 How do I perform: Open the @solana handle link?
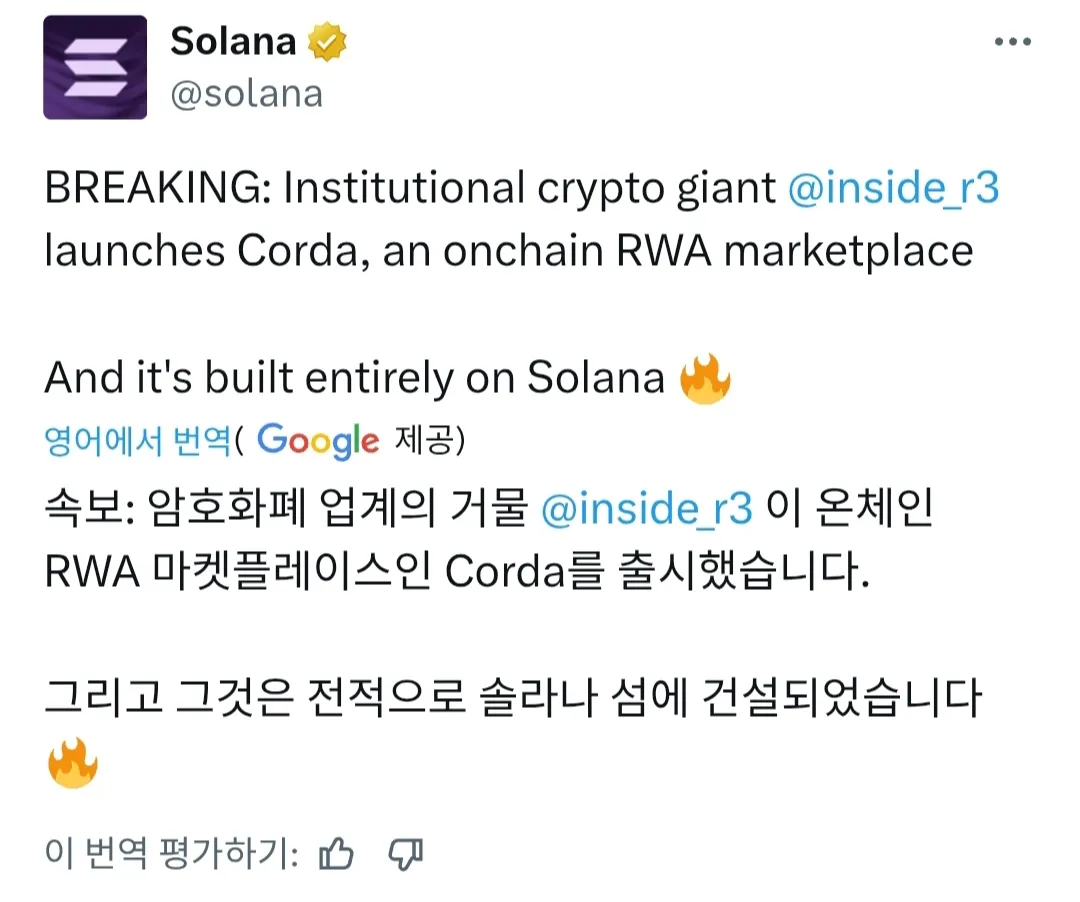tap(246, 93)
